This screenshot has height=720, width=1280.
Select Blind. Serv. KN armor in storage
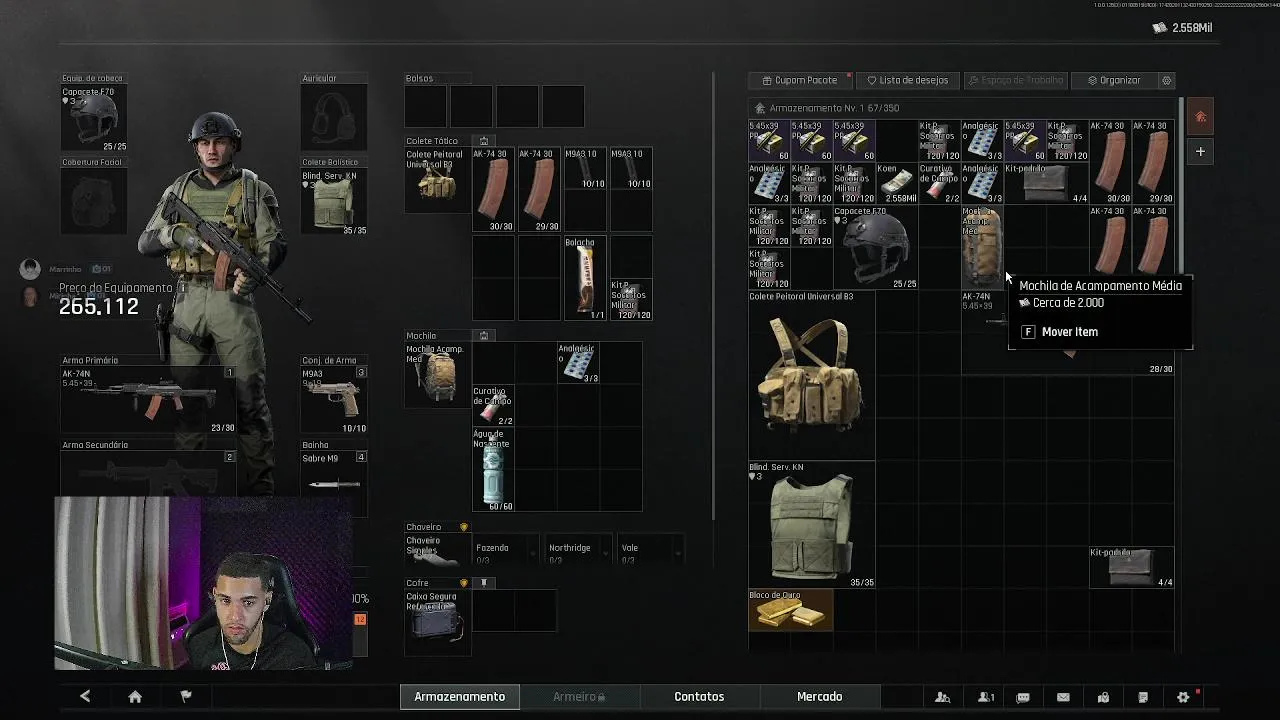pyautogui.click(x=811, y=524)
